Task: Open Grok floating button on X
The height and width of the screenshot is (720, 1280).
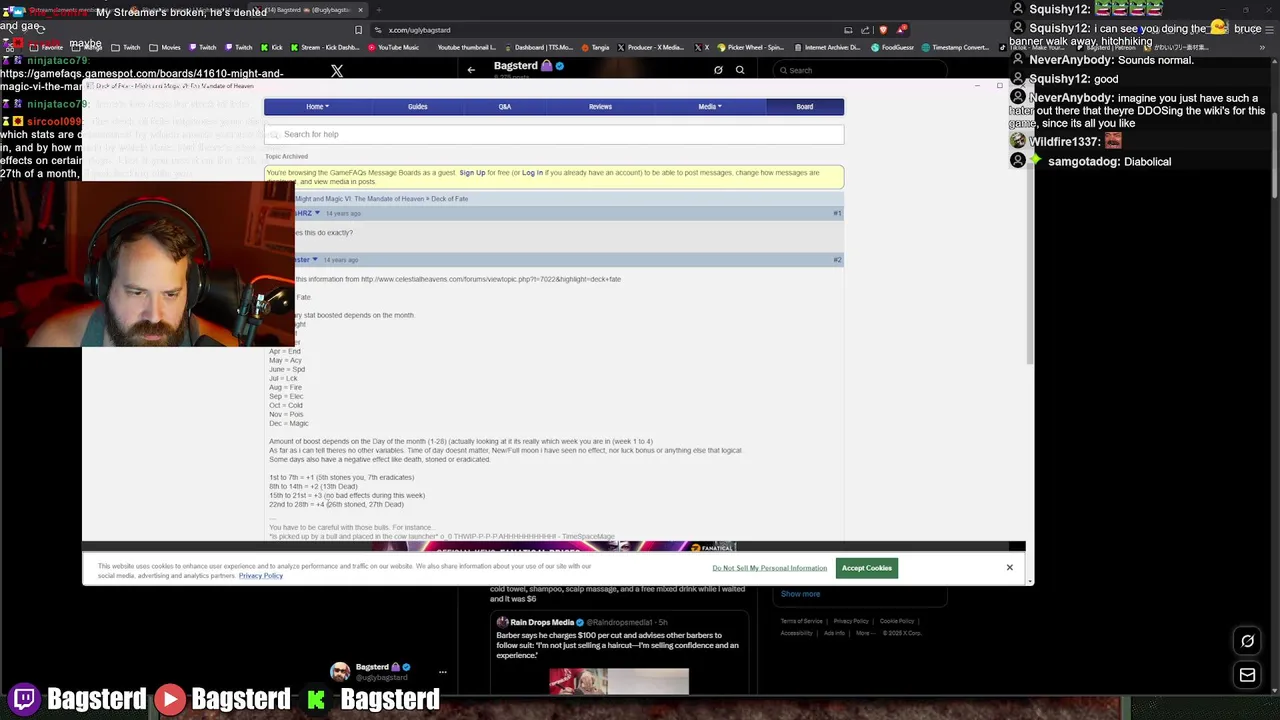Action: coord(1247,641)
